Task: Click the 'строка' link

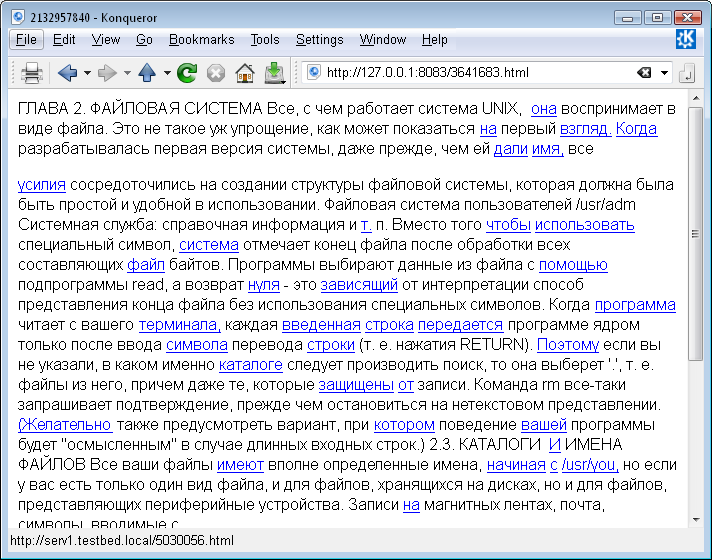Action: click(x=389, y=325)
